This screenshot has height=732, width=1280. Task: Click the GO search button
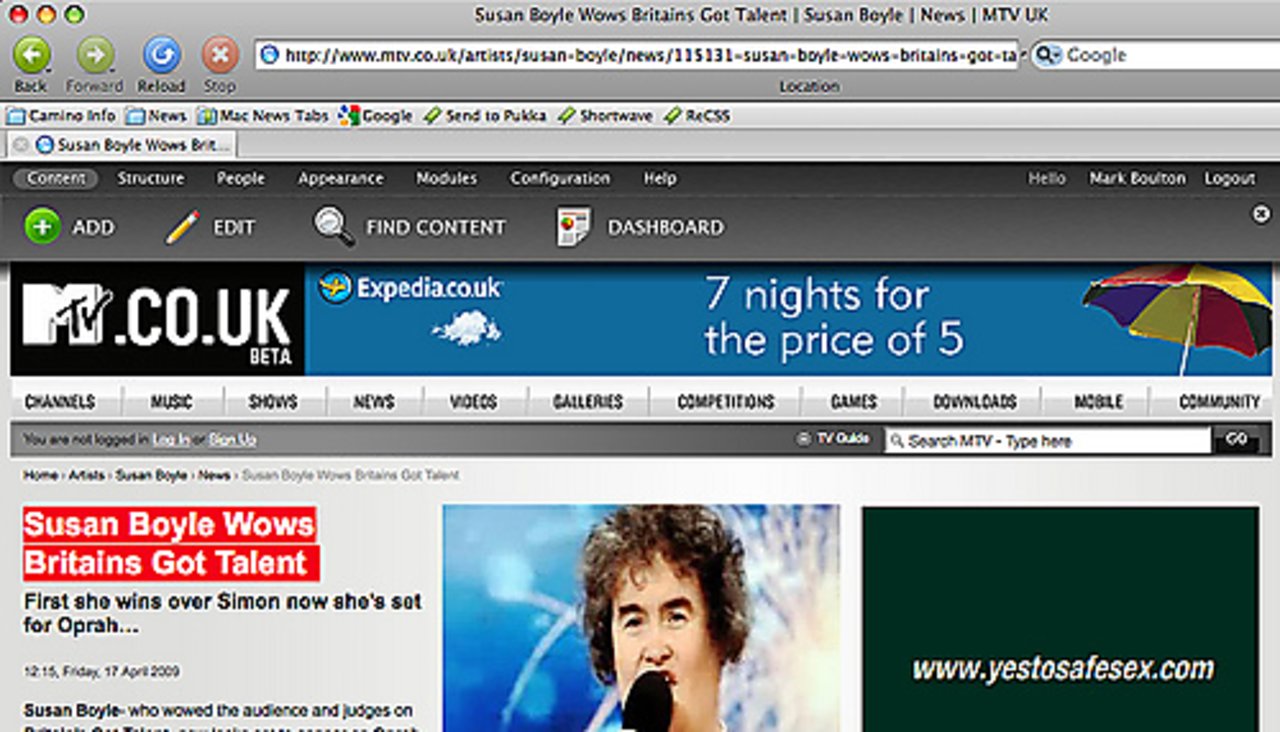click(1237, 440)
